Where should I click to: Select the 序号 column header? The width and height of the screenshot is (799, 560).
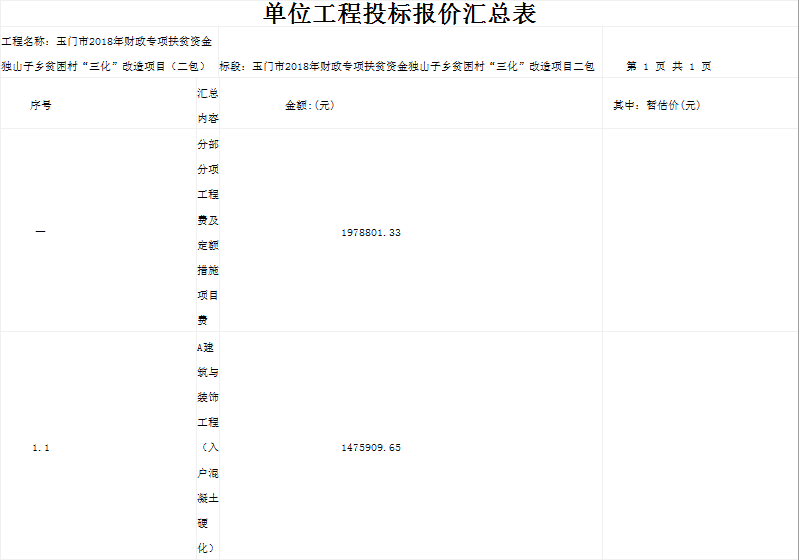41,105
